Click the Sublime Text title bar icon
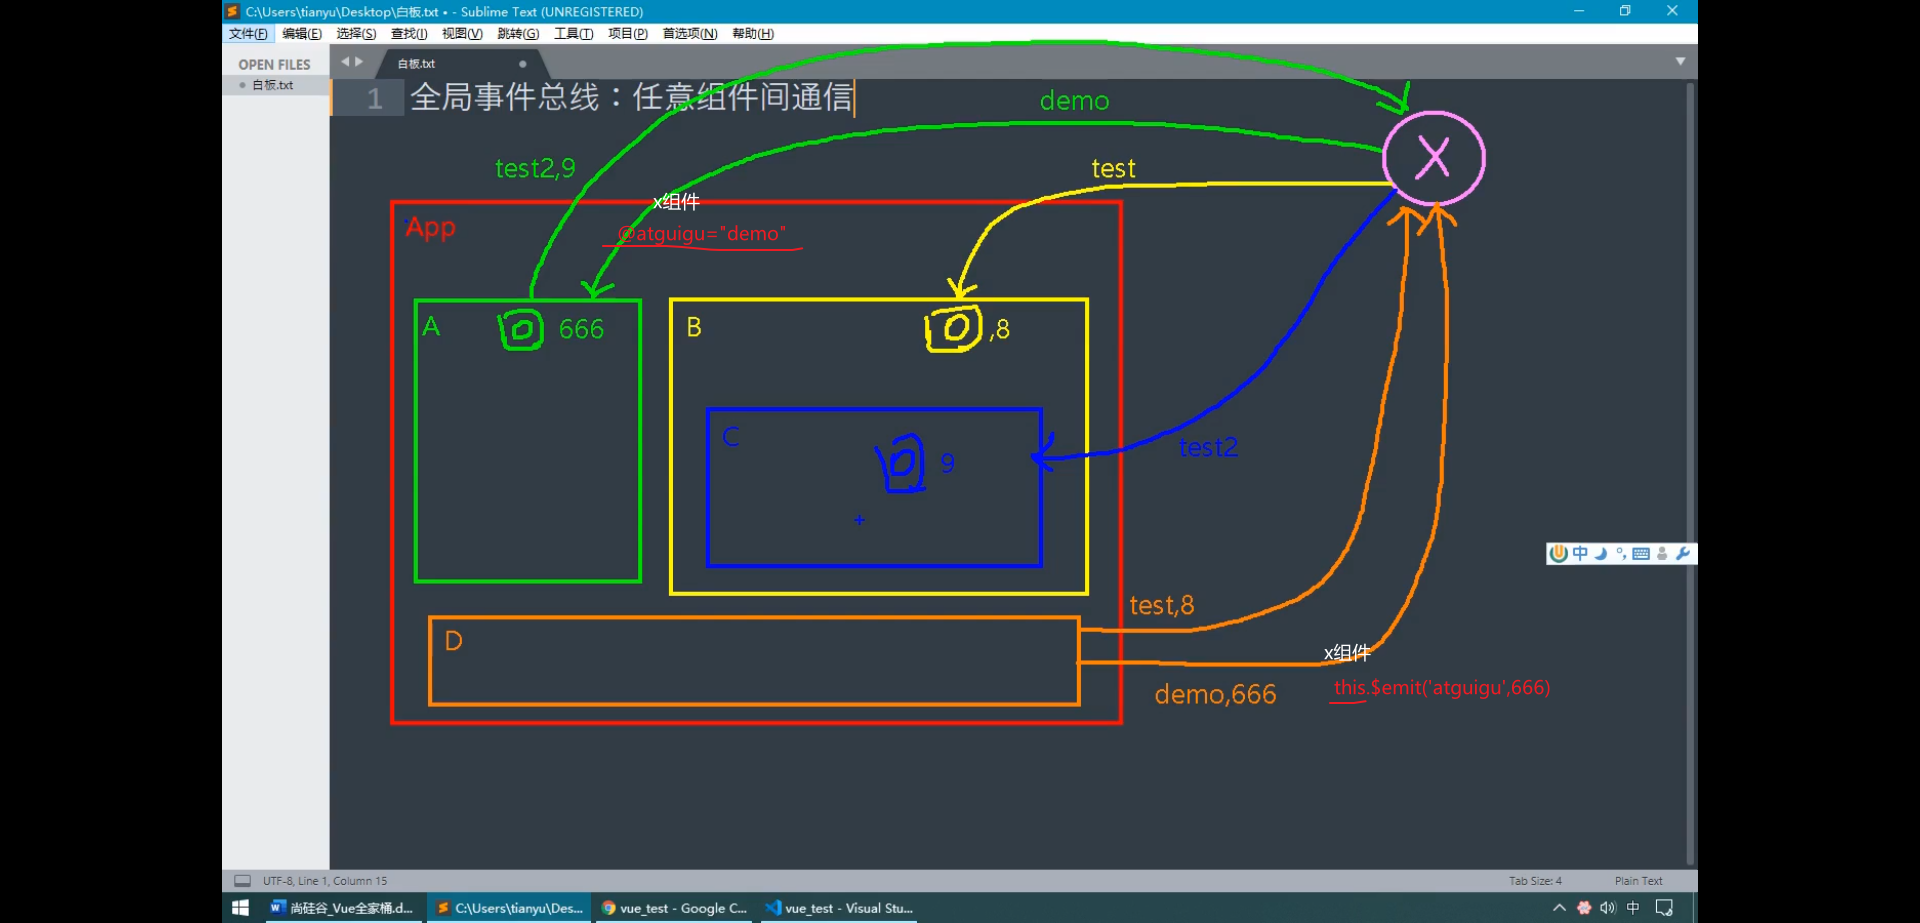This screenshot has height=923, width=1920. click(232, 11)
